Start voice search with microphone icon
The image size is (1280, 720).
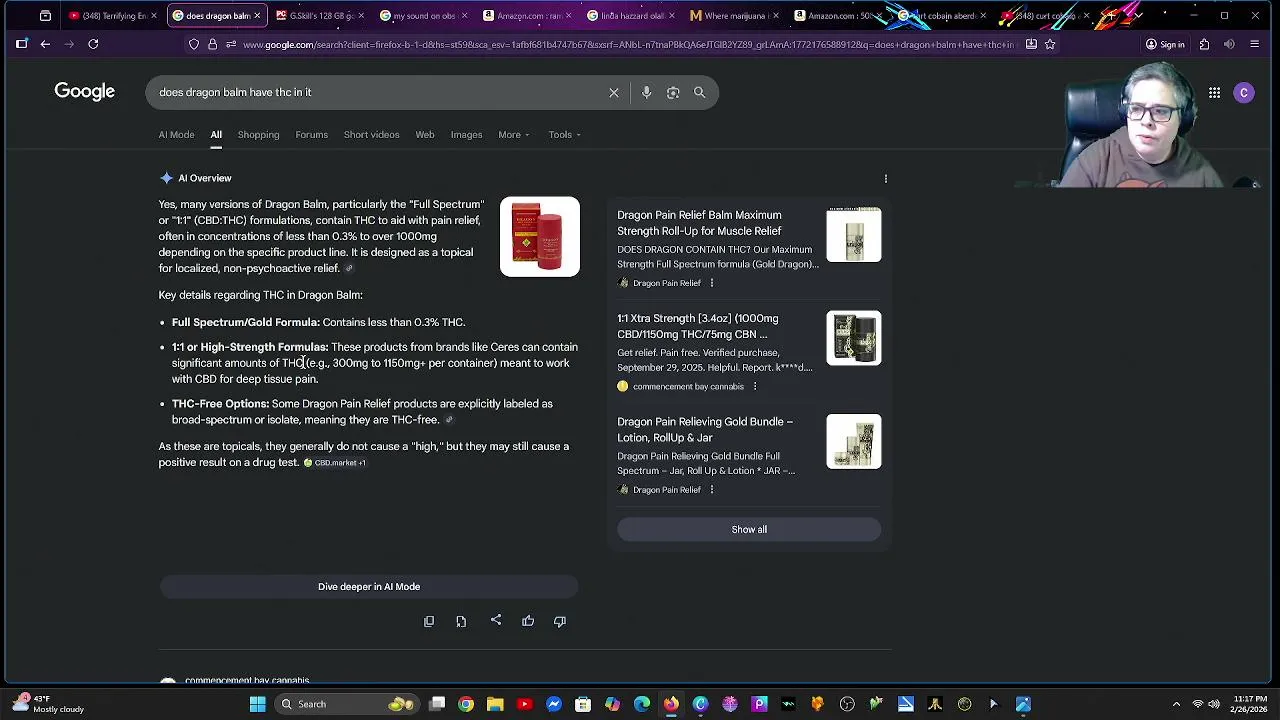coord(646,92)
